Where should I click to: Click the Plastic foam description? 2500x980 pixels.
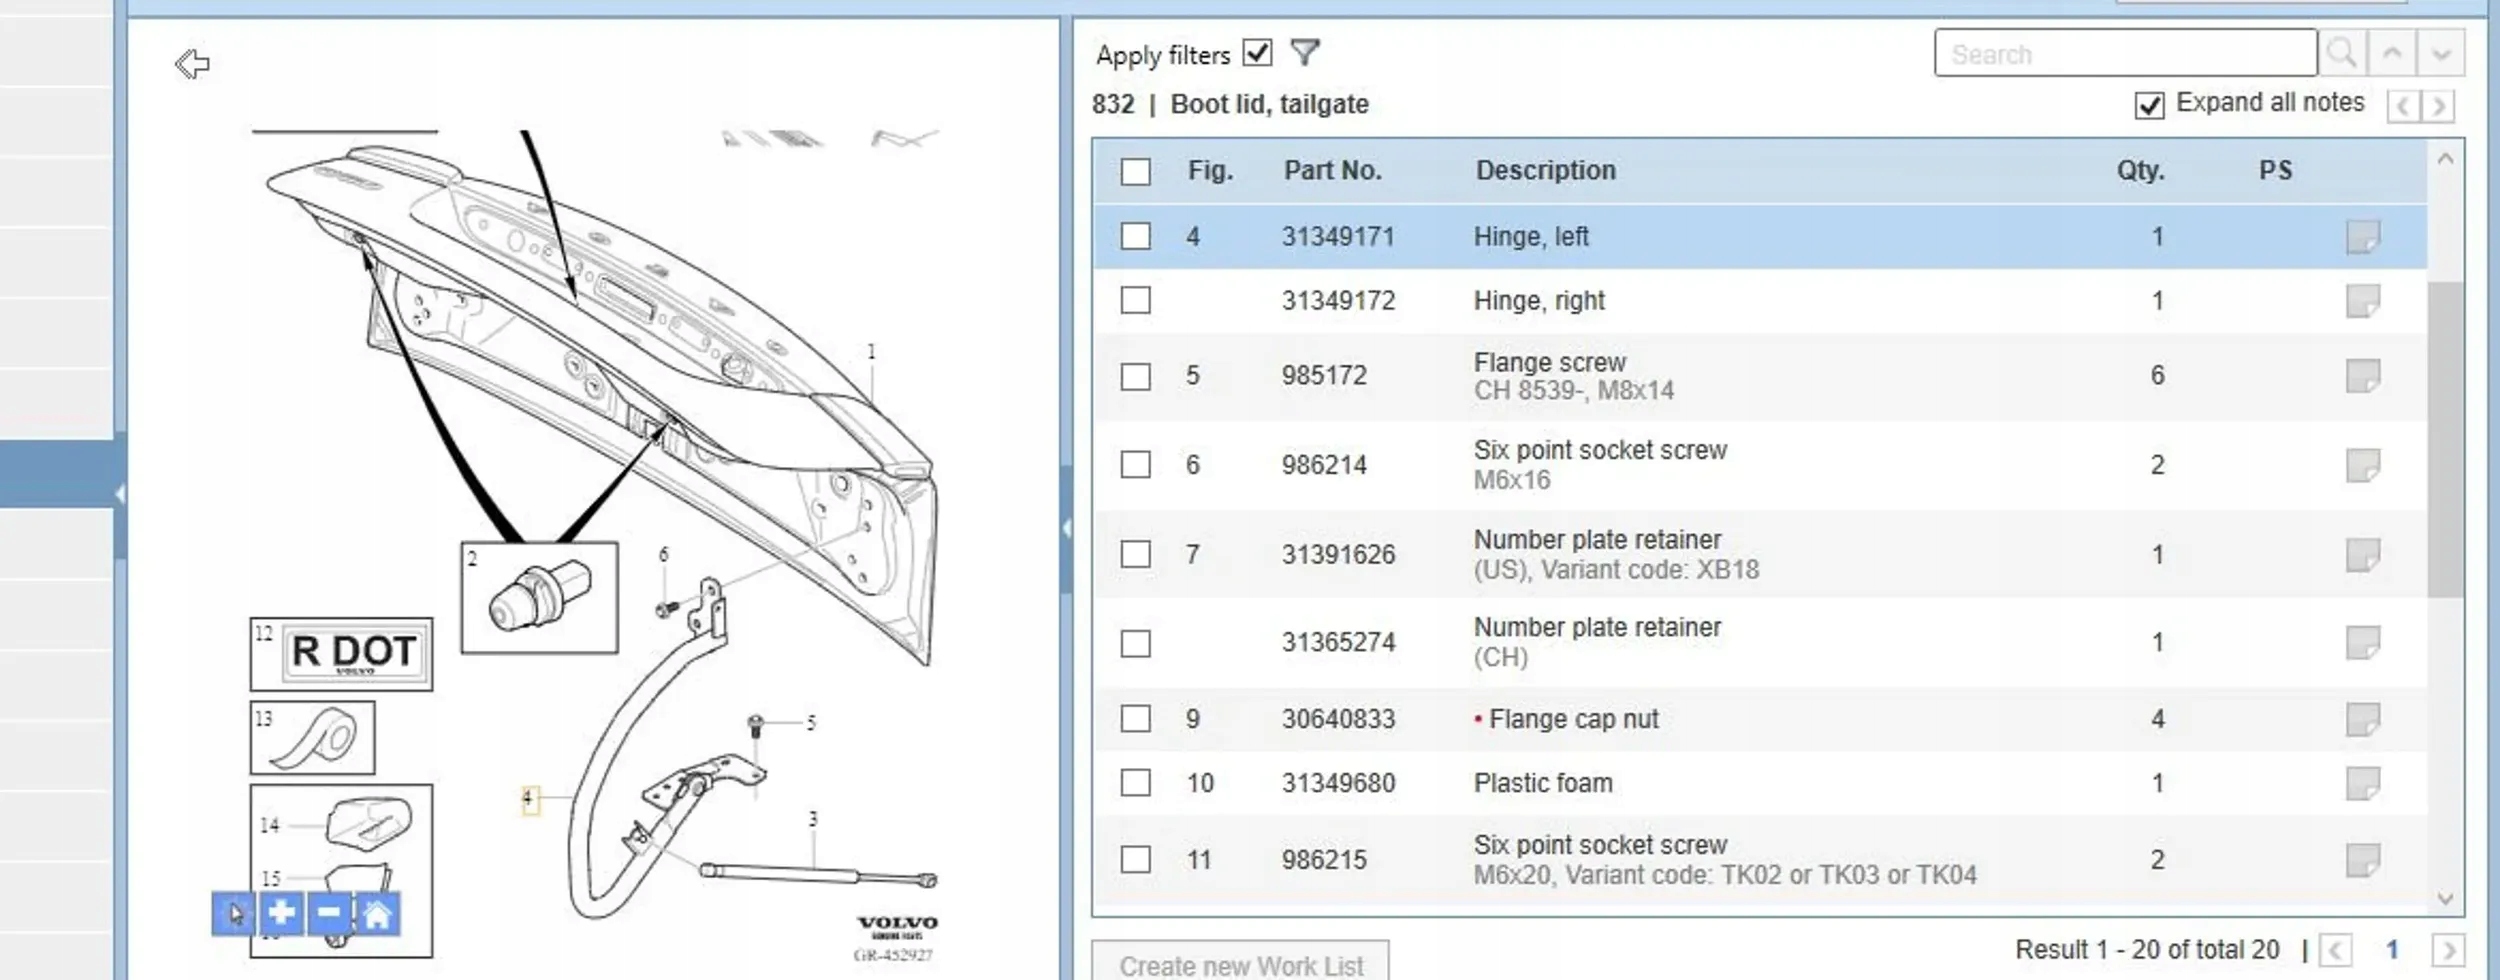[x=1543, y=783]
